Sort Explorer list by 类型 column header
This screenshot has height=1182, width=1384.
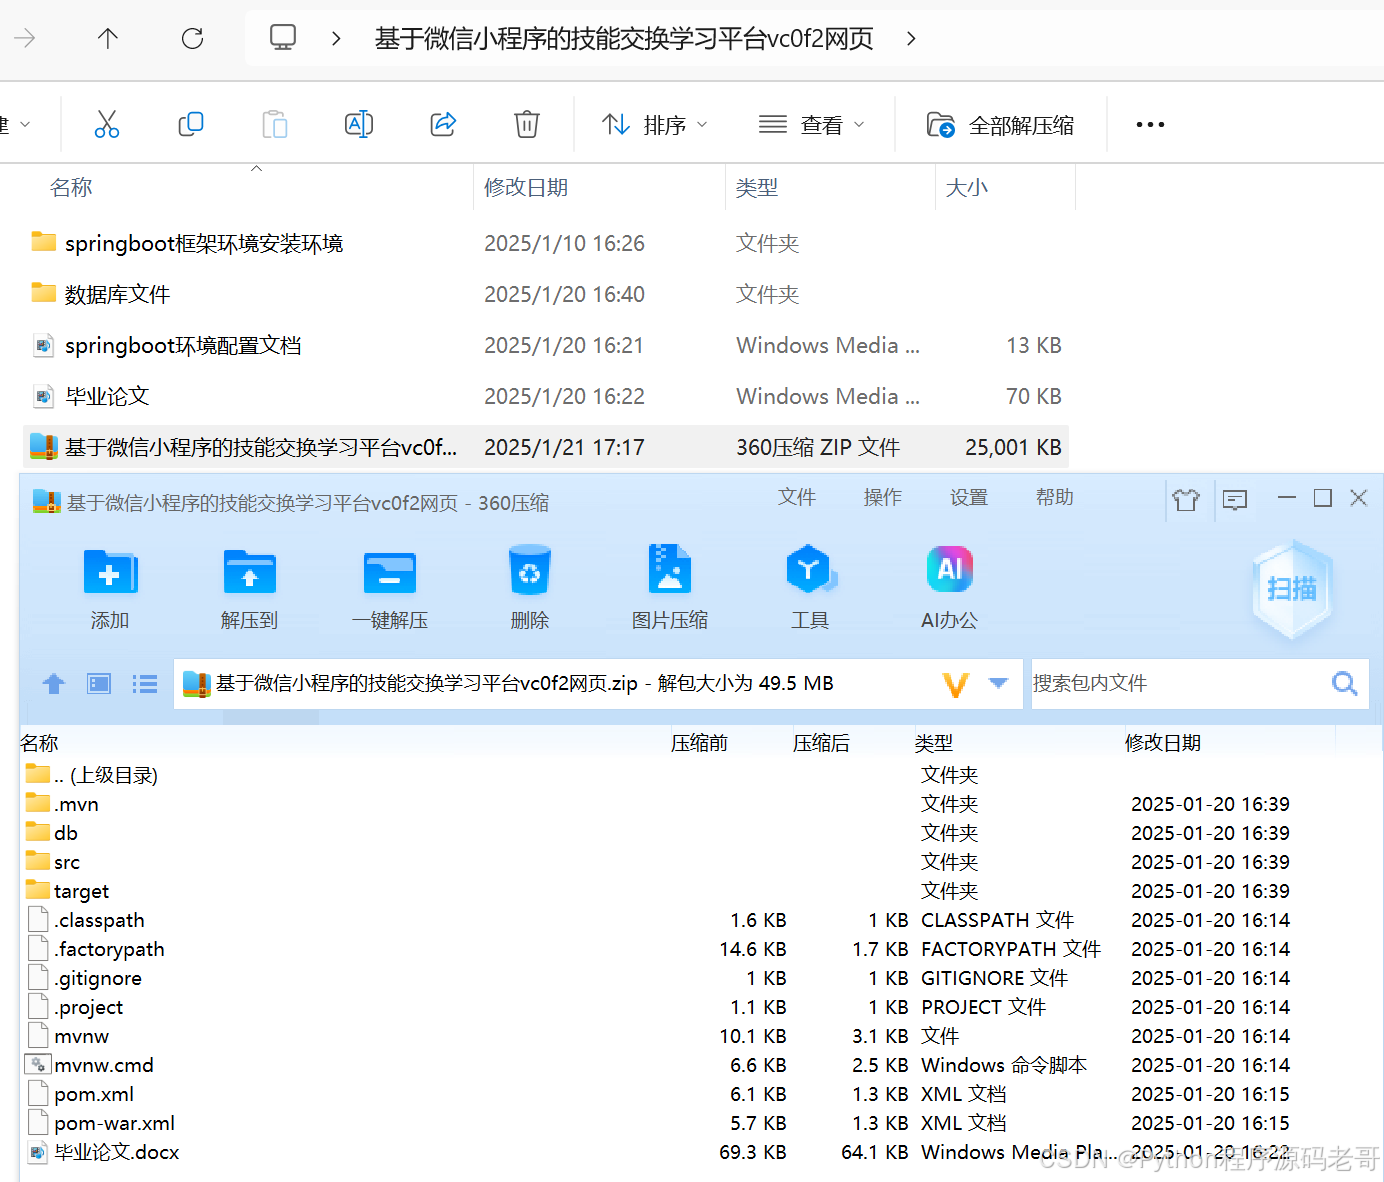[756, 187]
